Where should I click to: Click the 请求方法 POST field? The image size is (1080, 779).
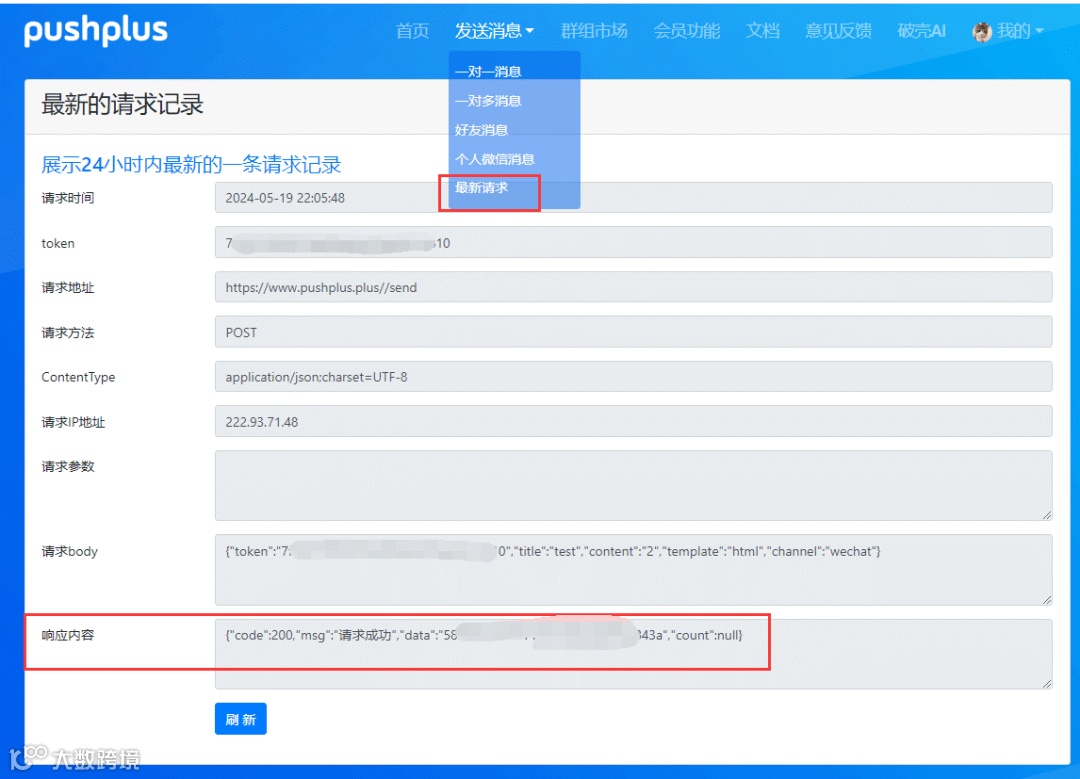coord(633,332)
